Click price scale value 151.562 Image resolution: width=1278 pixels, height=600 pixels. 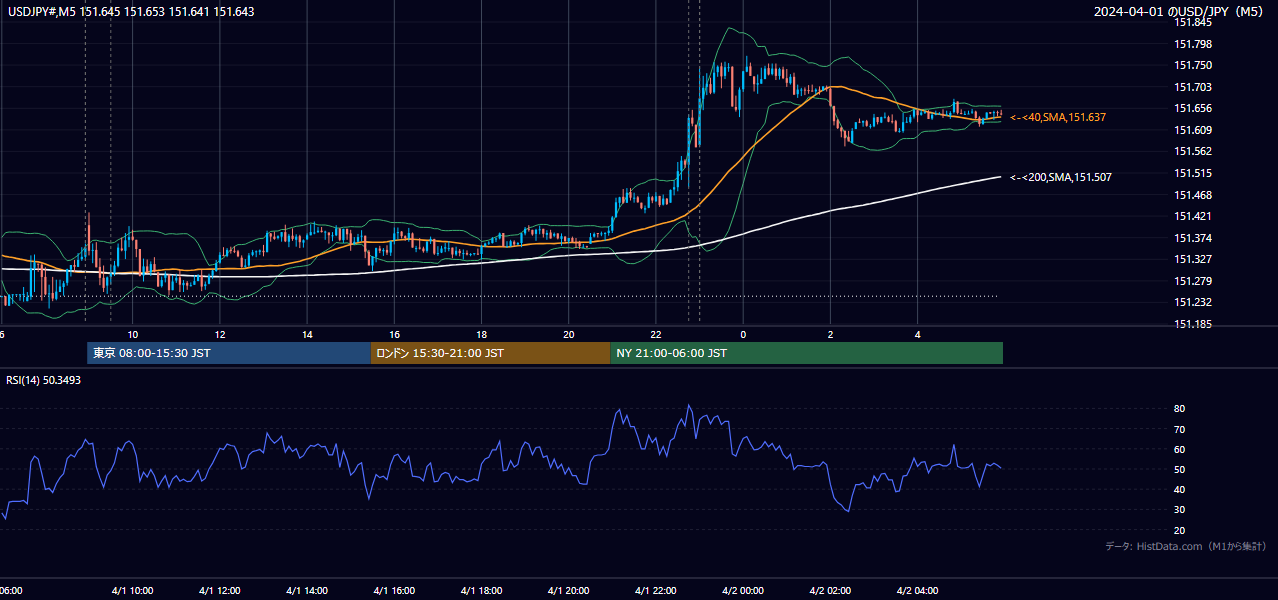1192,151
